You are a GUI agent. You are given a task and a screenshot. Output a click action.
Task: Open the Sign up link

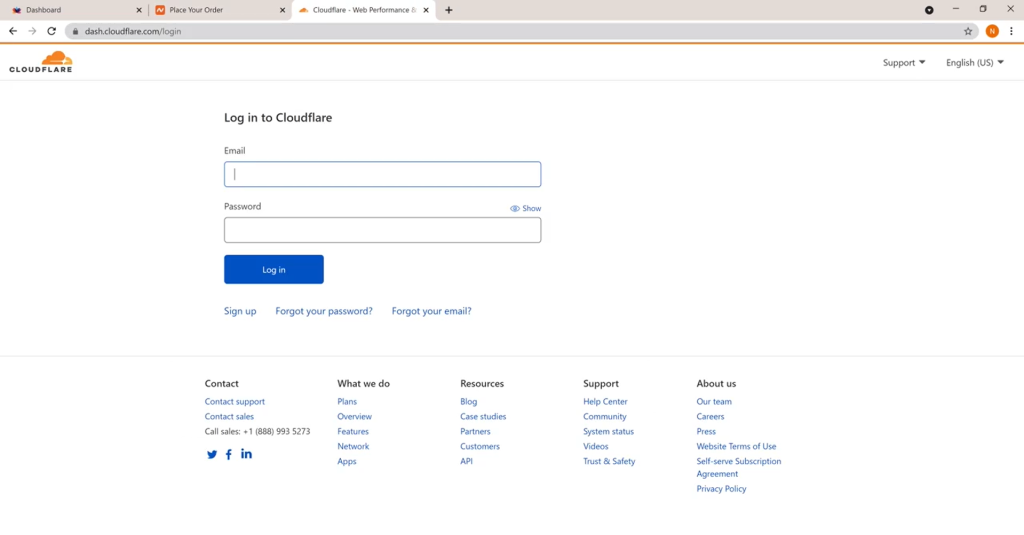[x=240, y=311]
